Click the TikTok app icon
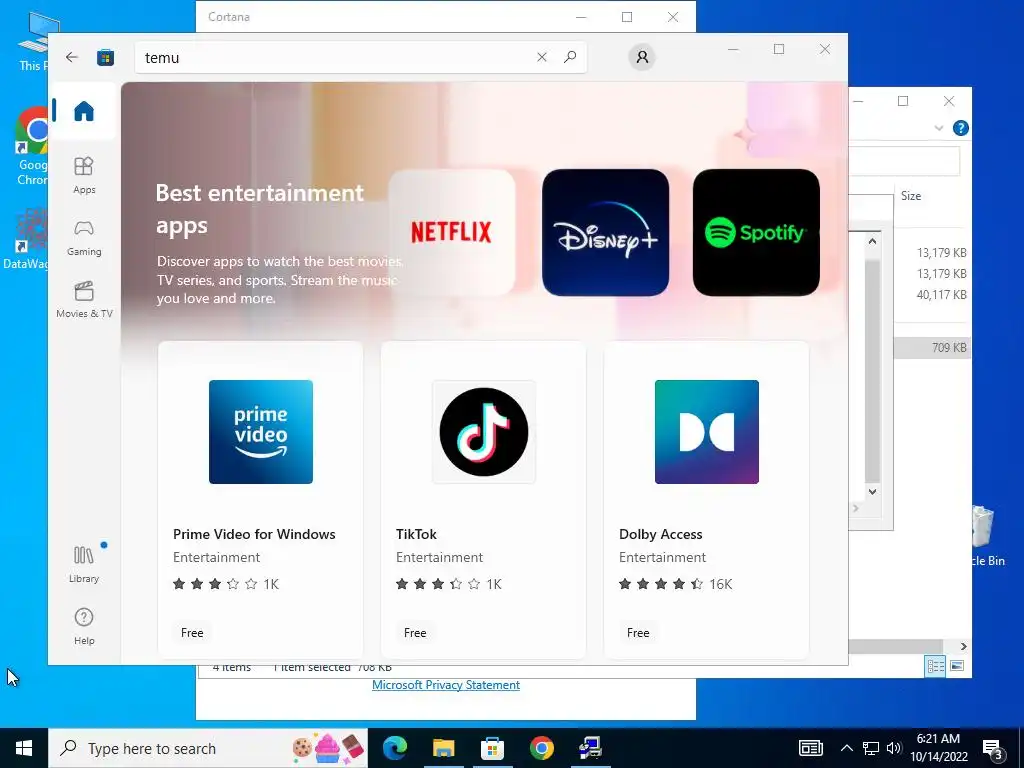The height and width of the screenshot is (768, 1024). [484, 432]
